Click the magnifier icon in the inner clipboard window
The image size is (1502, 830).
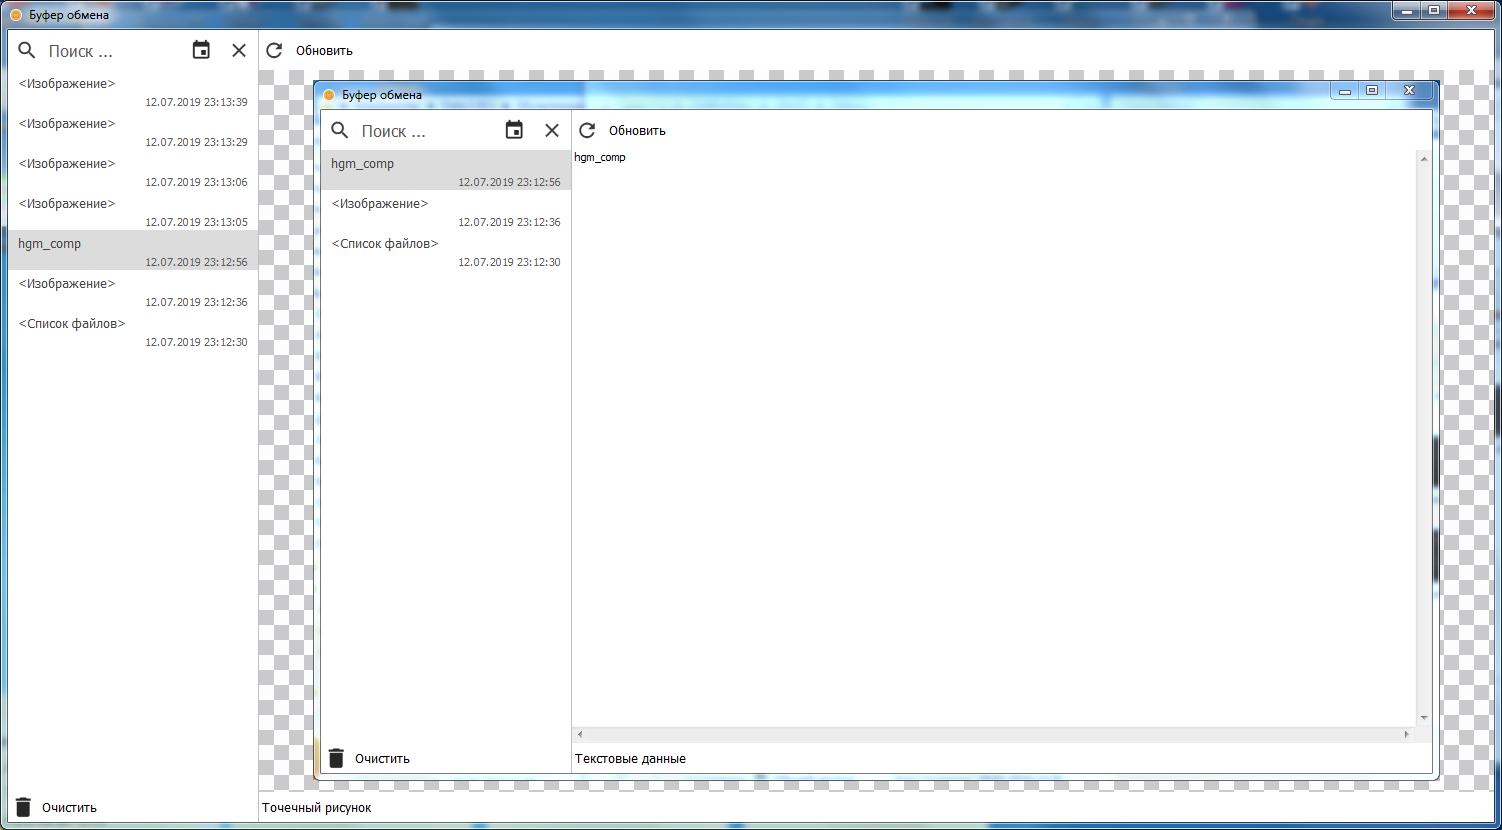pyautogui.click(x=339, y=130)
